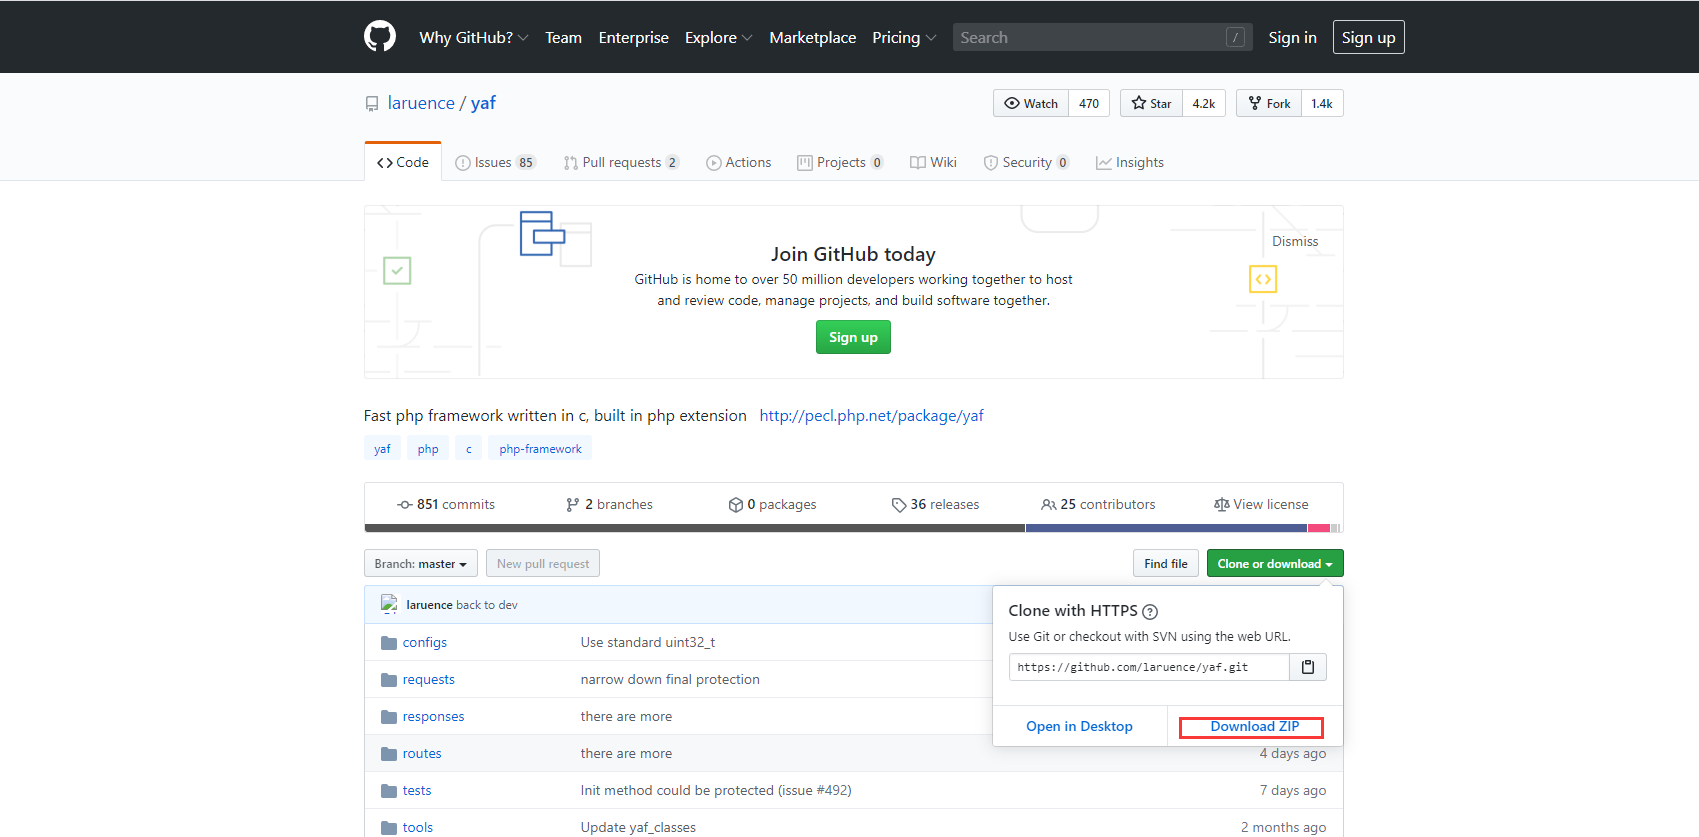
Task: Click the yaf topic tag
Action: click(x=382, y=449)
